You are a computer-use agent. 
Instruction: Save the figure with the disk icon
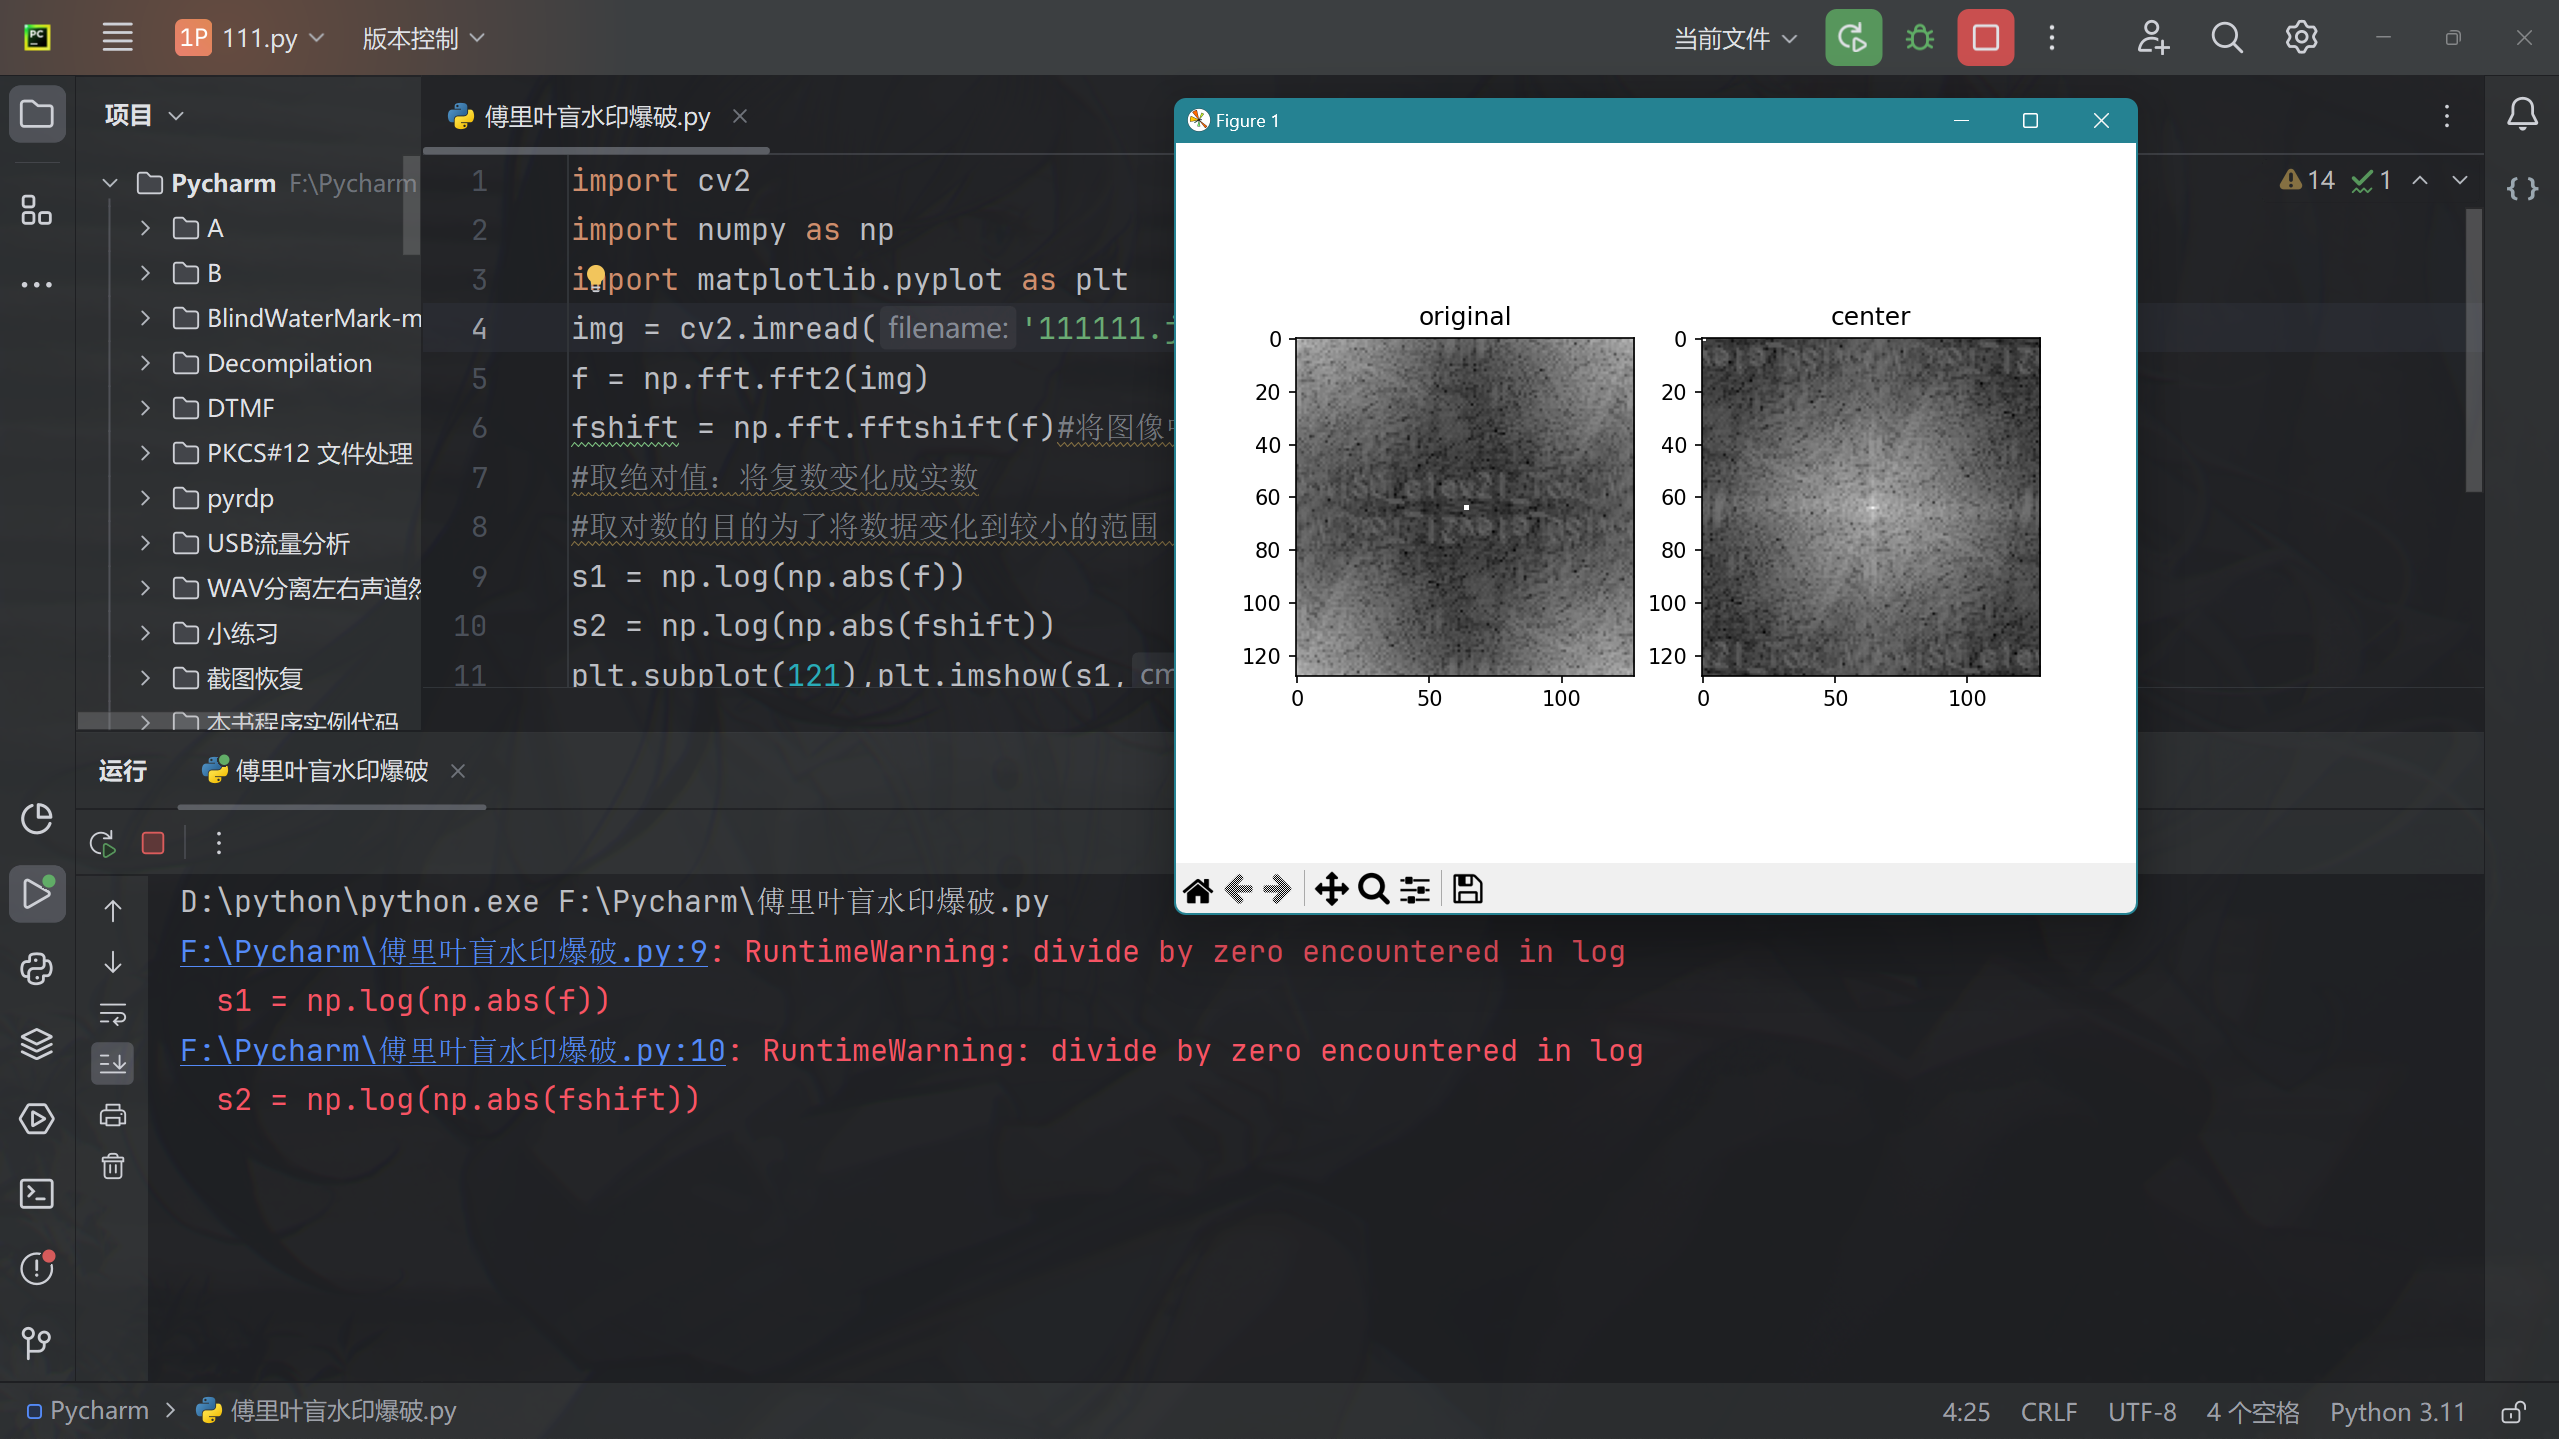(x=1467, y=889)
